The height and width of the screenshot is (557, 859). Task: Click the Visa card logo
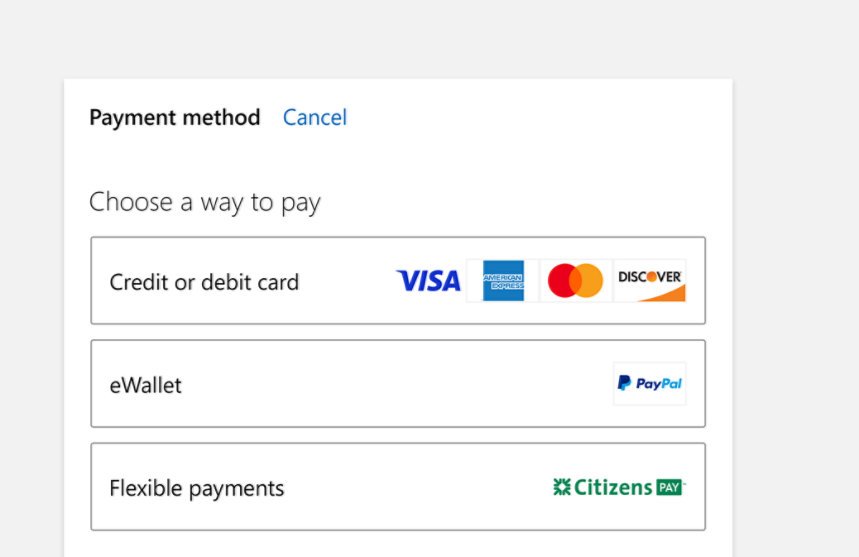coord(428,281)
